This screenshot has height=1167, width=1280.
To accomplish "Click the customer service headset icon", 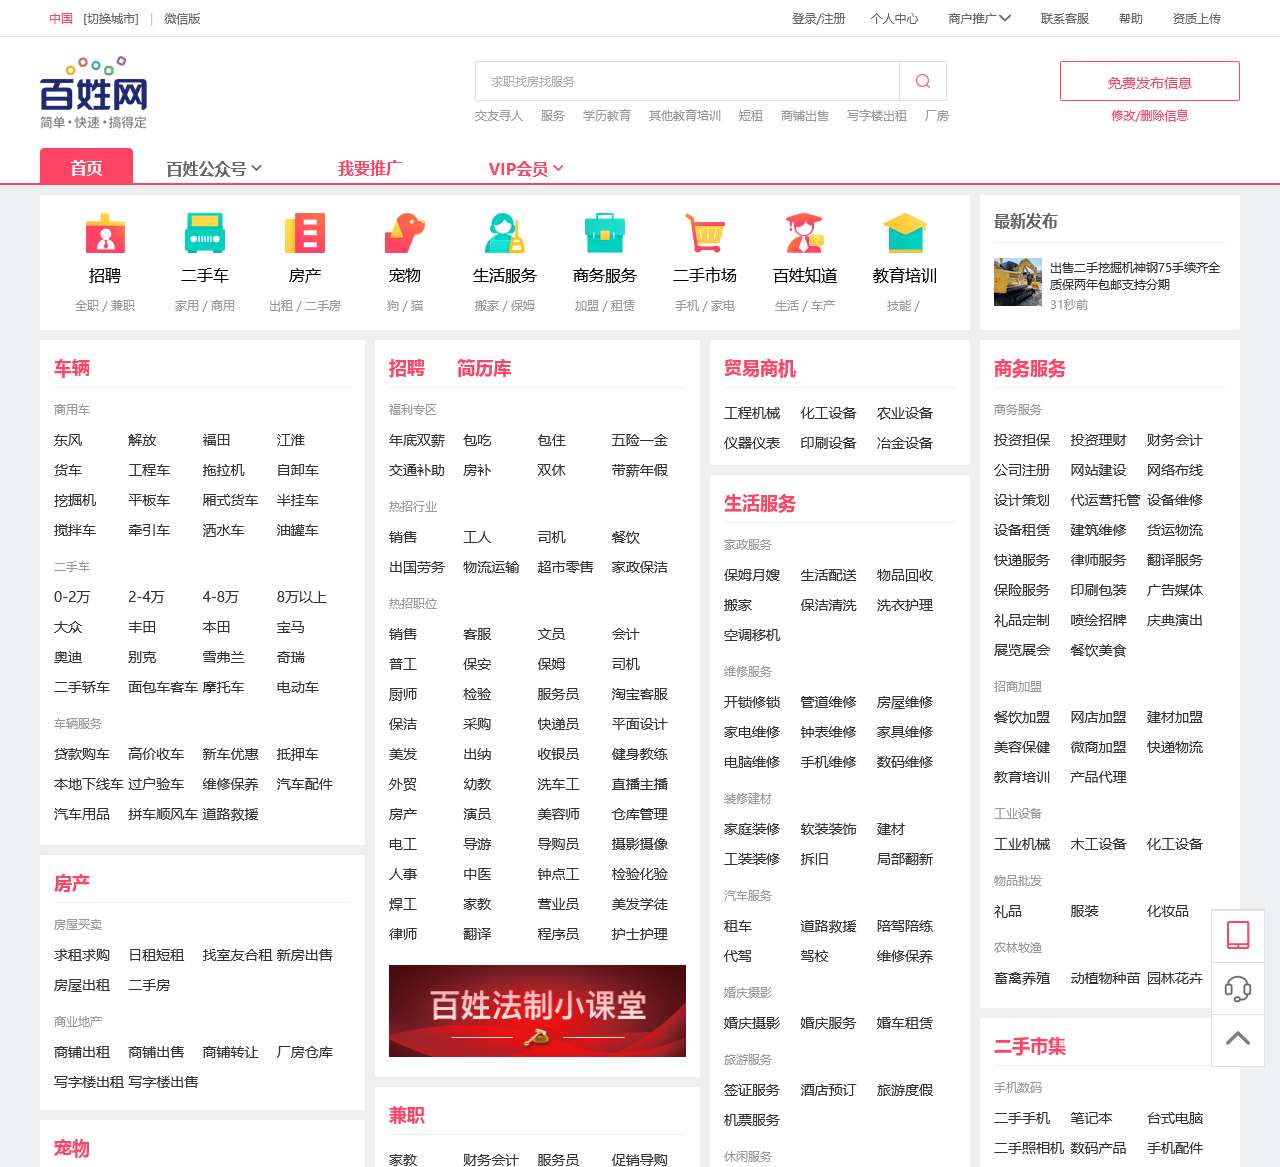I will (1238, 988).
